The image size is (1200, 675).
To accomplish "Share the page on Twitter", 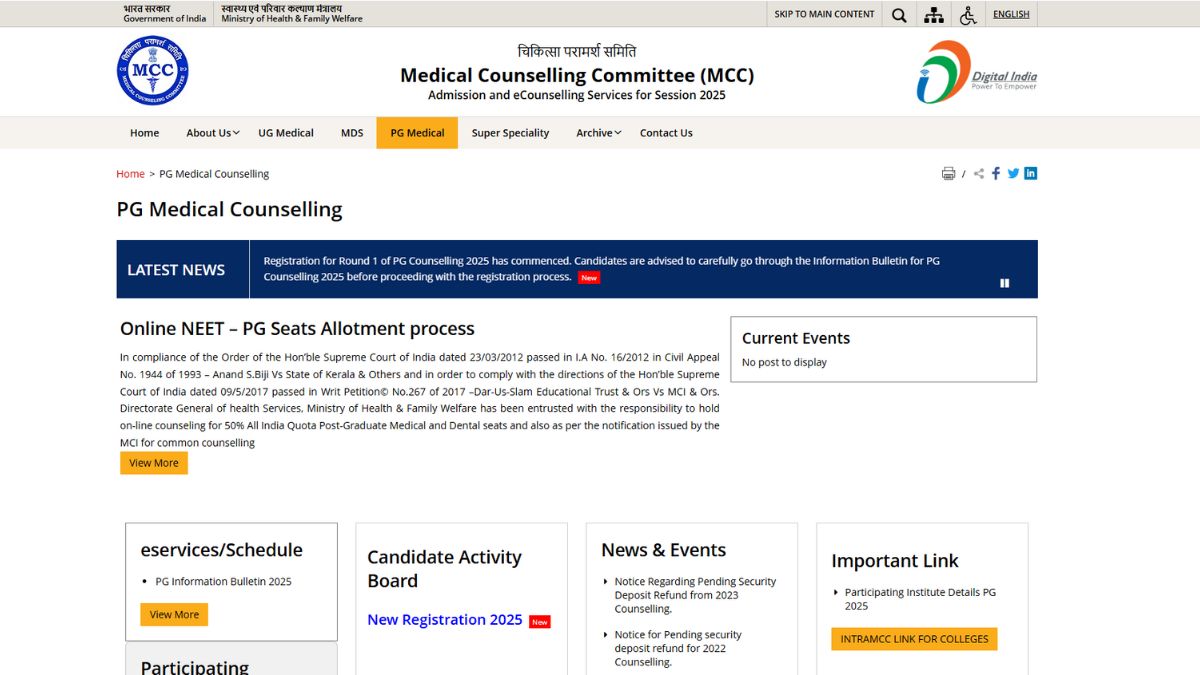I will click(x=1013, y=174).
